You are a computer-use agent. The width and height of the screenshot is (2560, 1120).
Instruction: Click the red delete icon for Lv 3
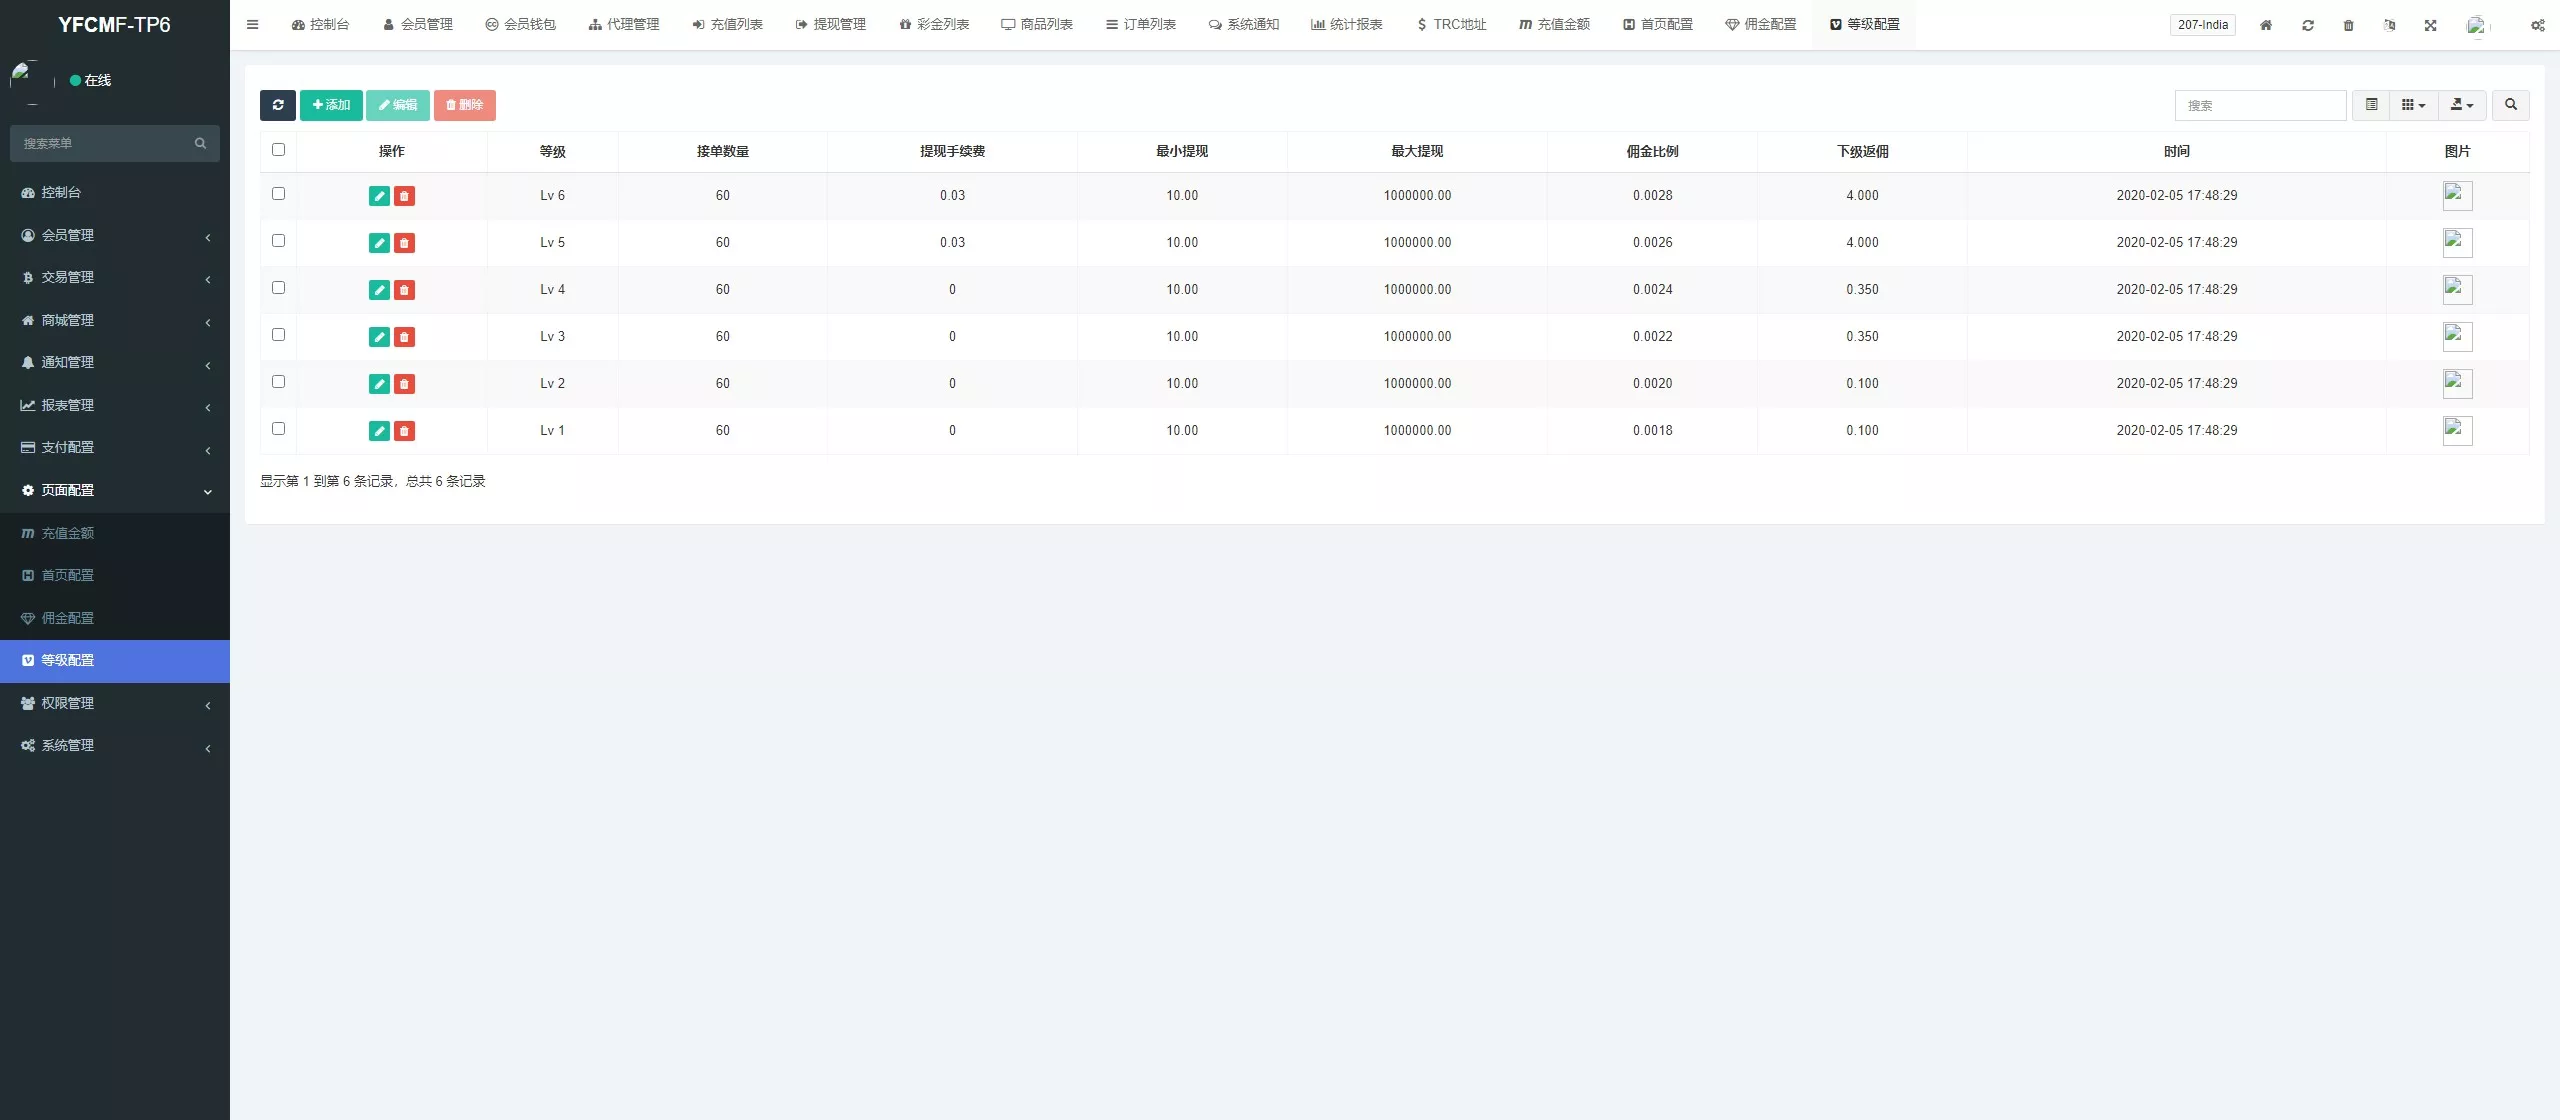pyautogui.click(x=404, y=337)
